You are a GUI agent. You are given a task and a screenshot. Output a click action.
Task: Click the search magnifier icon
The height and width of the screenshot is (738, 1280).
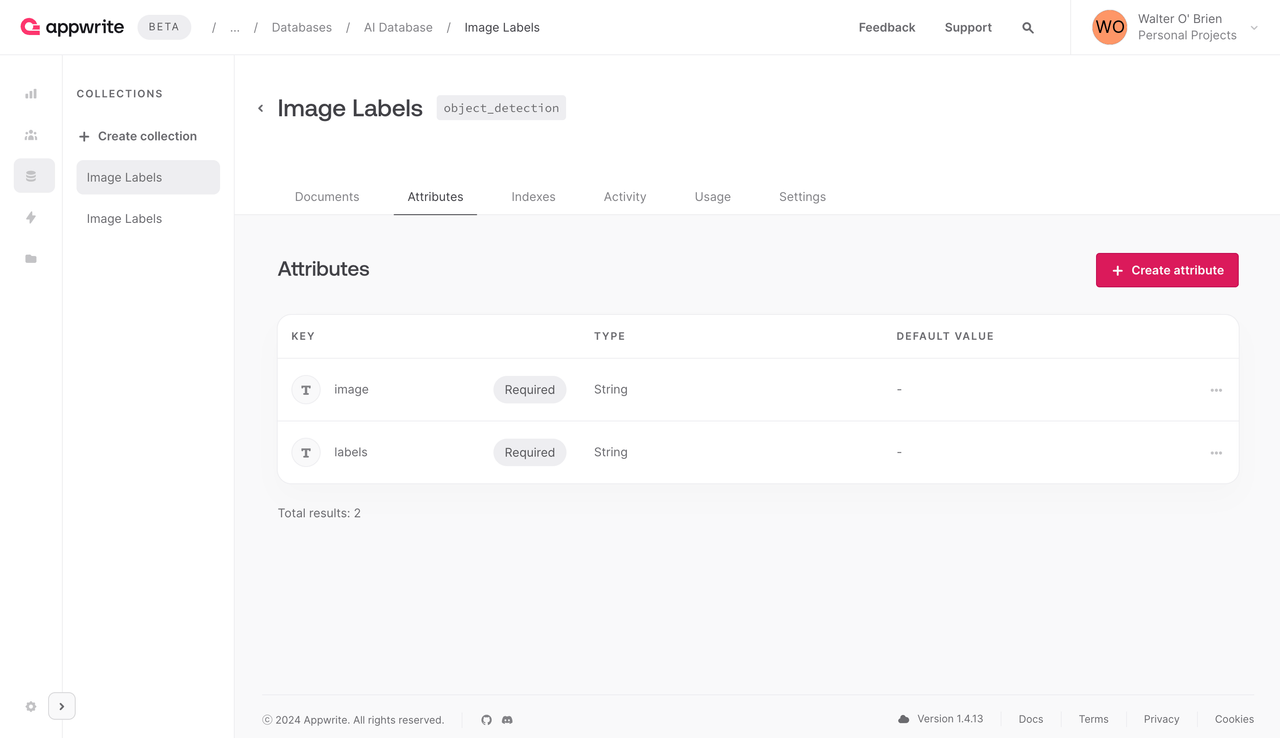click(x=1028, y=28)
